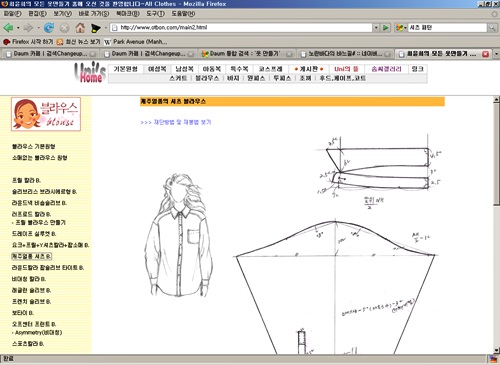This screenshot has width=500, height=365.
Task: Click the shirt illustration image
Action: point(179,235)
